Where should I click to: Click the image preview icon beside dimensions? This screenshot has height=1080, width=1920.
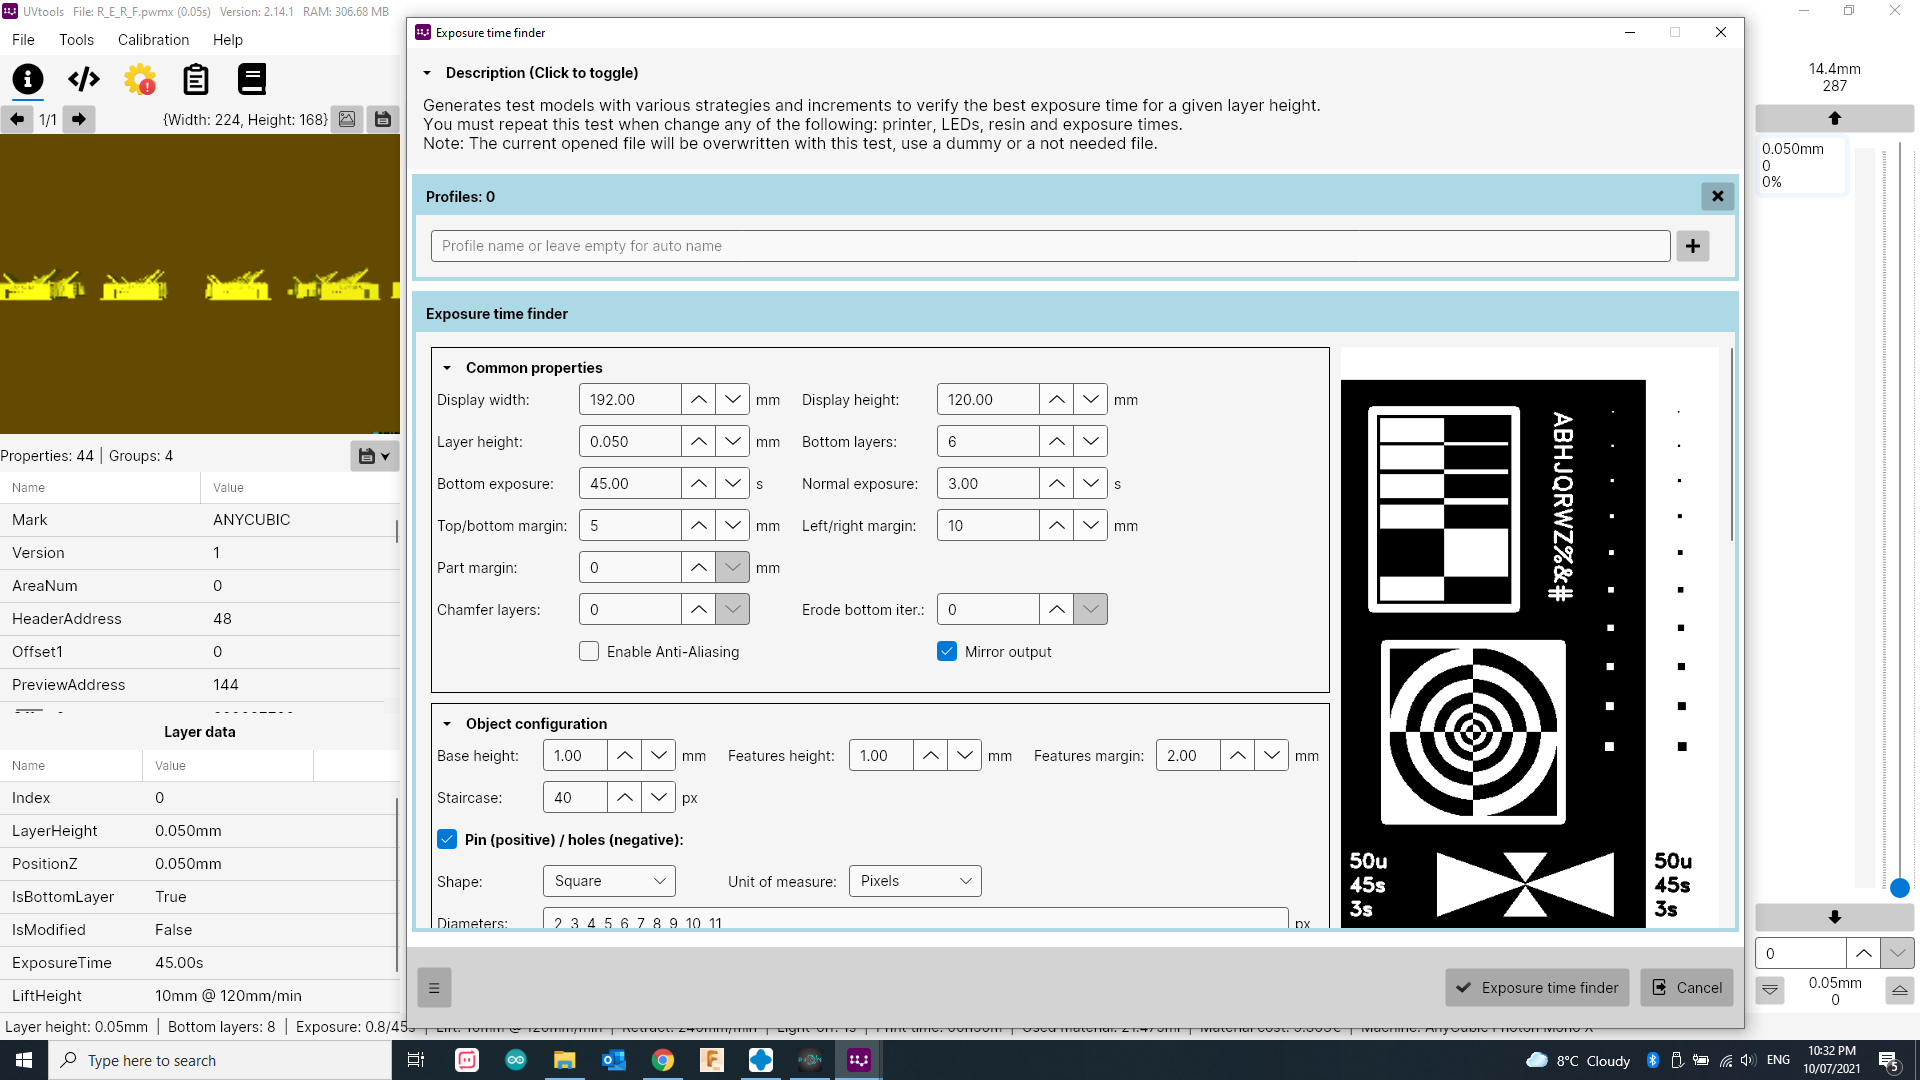pos(347,119)
